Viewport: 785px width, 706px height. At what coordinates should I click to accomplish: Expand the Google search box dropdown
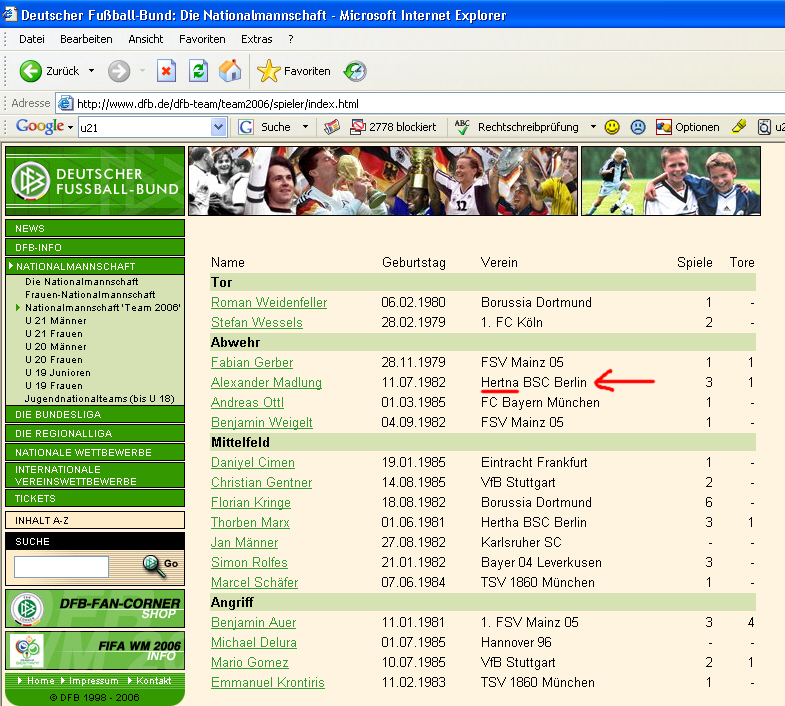click(x=218, y=127)
